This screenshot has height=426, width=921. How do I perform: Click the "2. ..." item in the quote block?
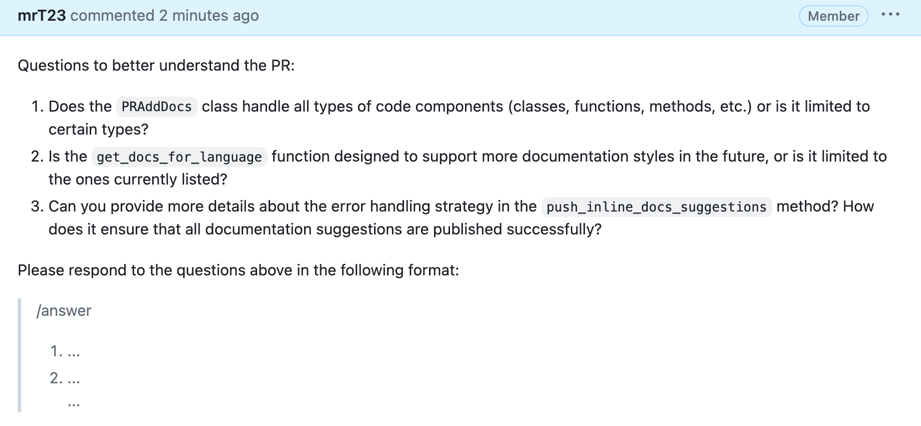click(x=65, y=378)
